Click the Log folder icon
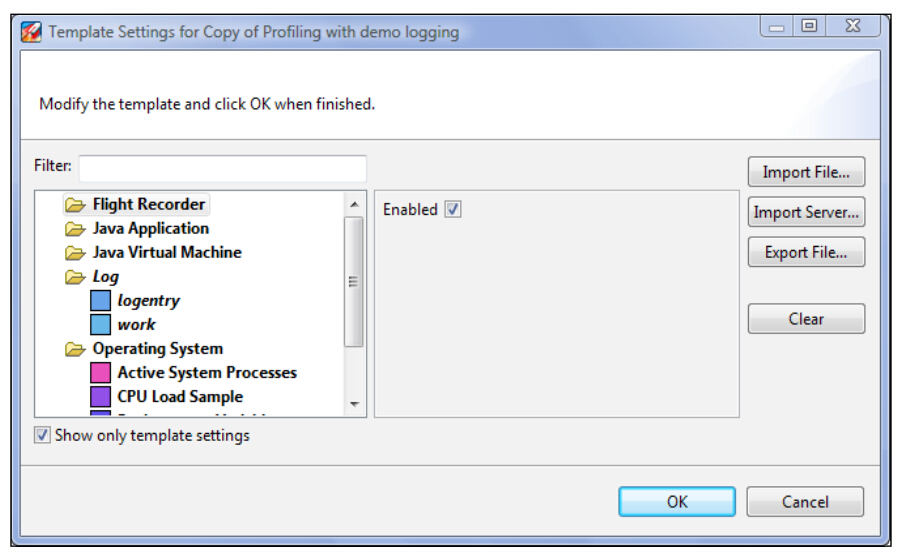This screenshot has height=558, width=905. click(x=75, y=277)
